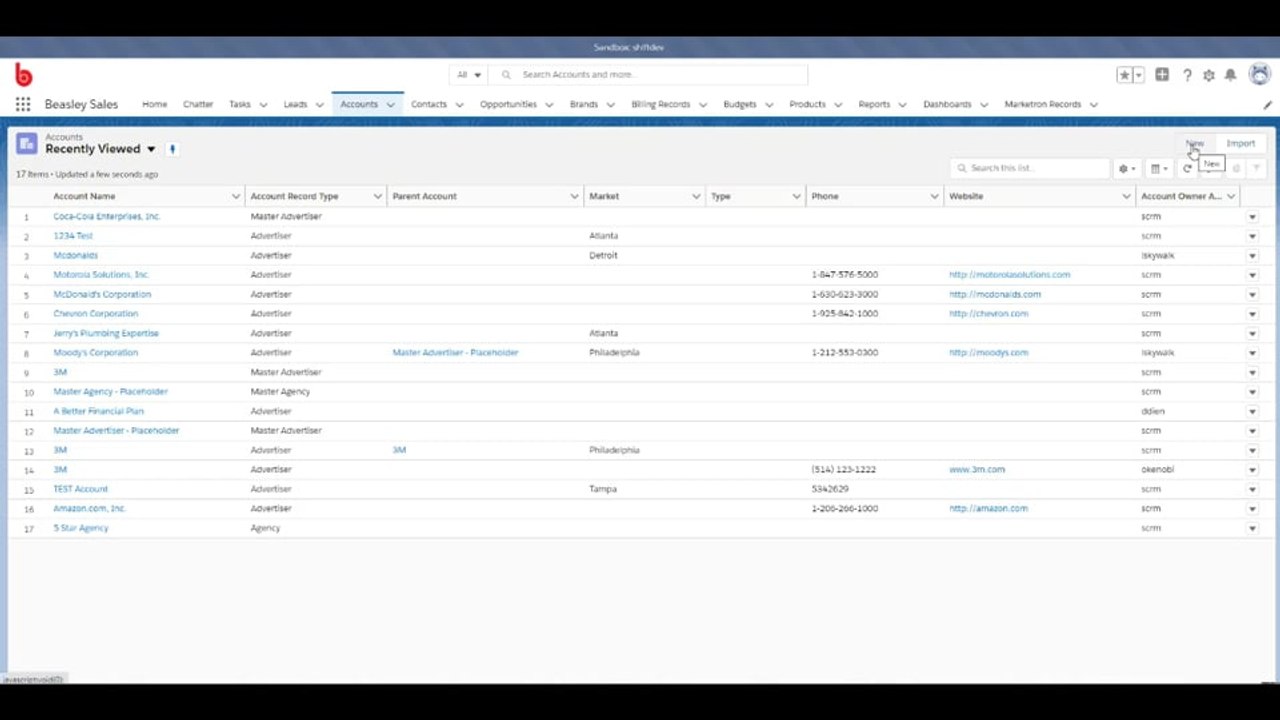Screen dimensions: 1280x720
Task: Open the Display As table selector
Action: (x=1158, y=169)
